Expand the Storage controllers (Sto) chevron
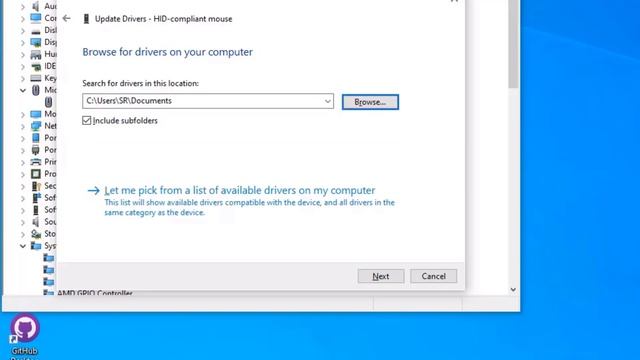This screenshot has height=360, width=640. pyautogui.click(x=23, y=234)
